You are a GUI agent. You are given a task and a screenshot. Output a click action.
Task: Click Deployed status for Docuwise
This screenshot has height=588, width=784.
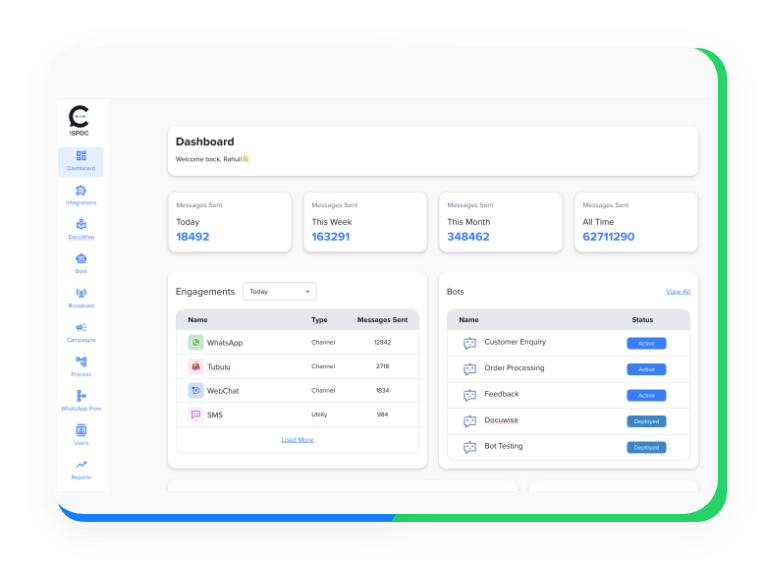[646, 422]
